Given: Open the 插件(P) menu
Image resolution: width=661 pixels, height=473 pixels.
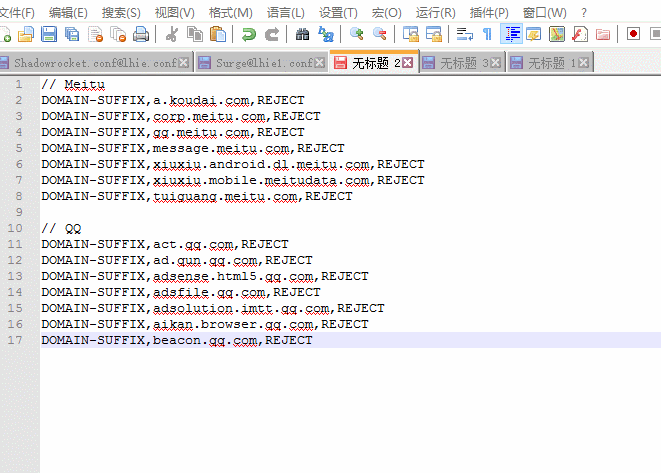Looking at the screenshot, I should 489,12.
